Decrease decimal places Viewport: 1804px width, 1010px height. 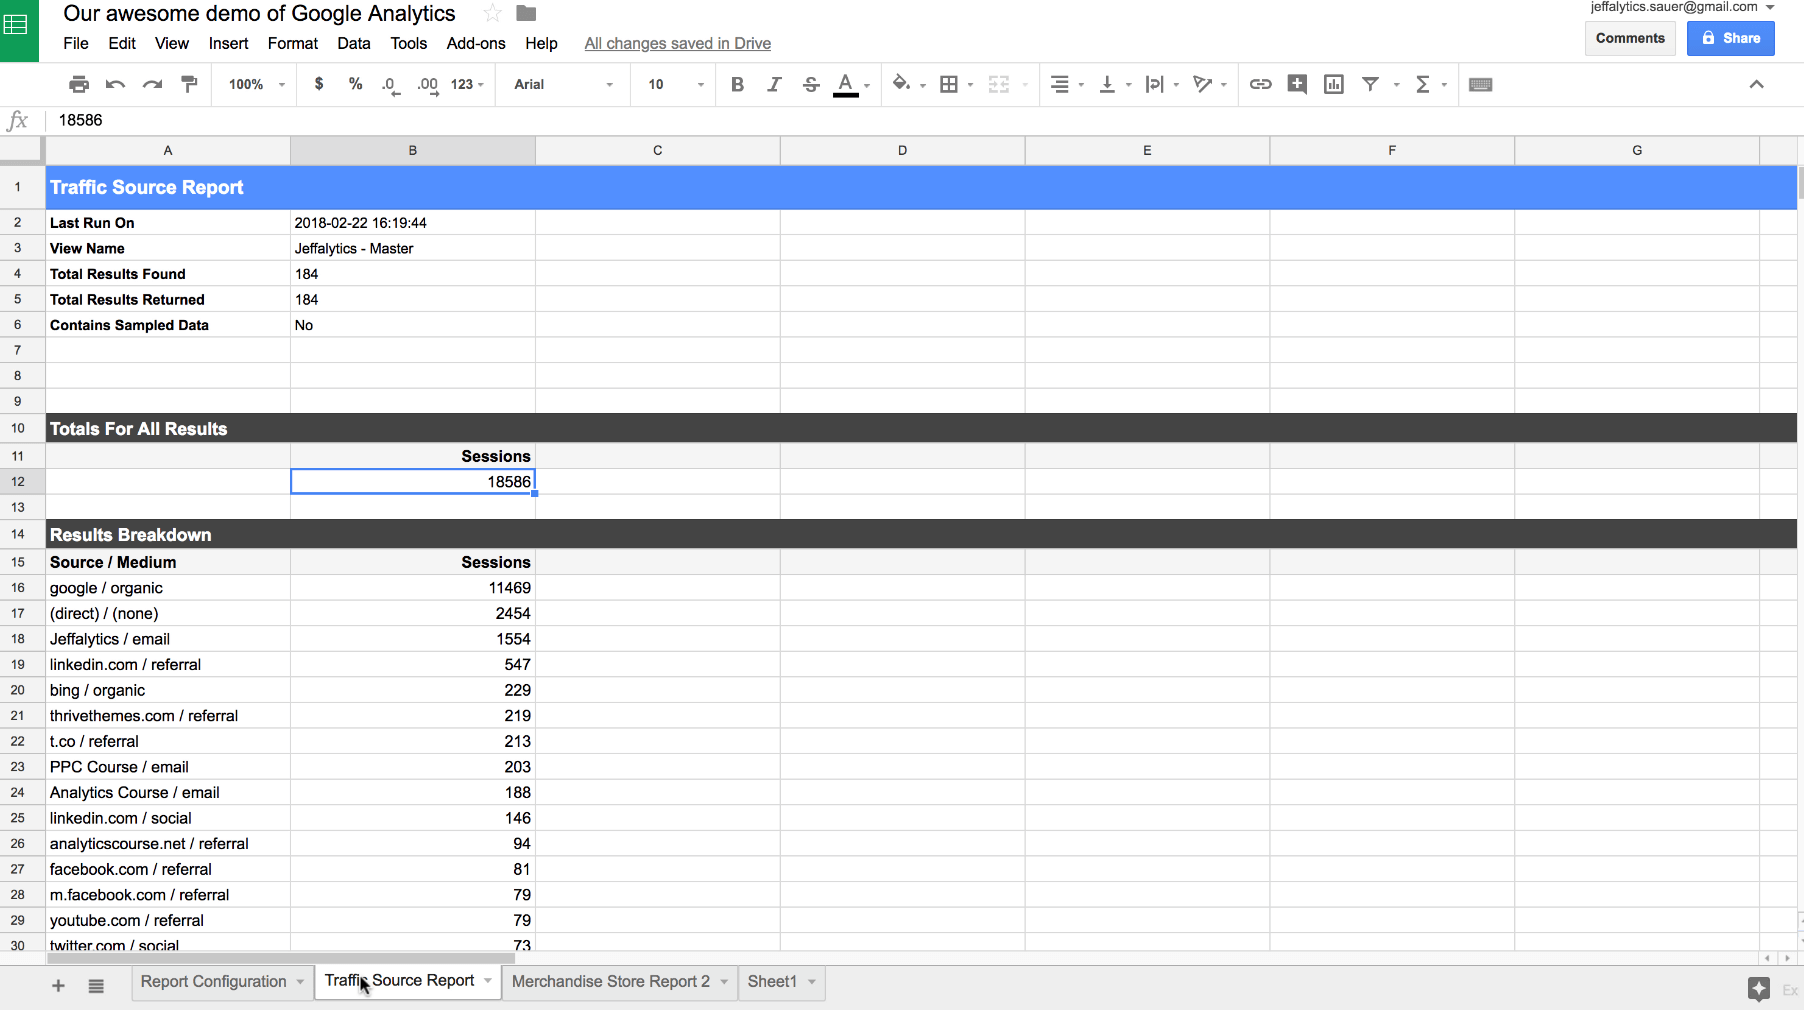coord(390,85)
